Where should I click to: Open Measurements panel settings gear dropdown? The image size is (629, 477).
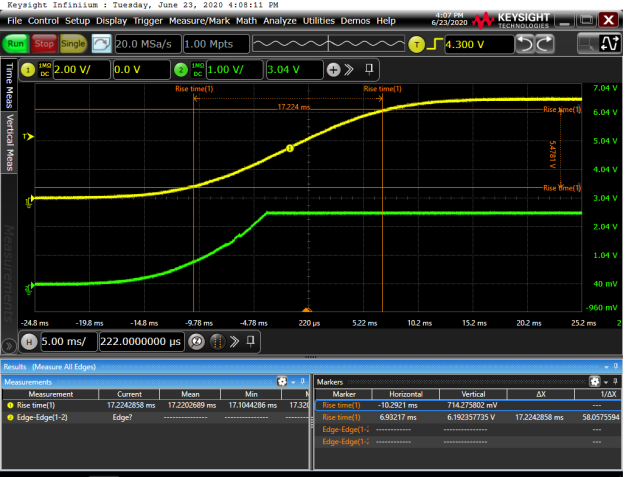click(283, 382)
